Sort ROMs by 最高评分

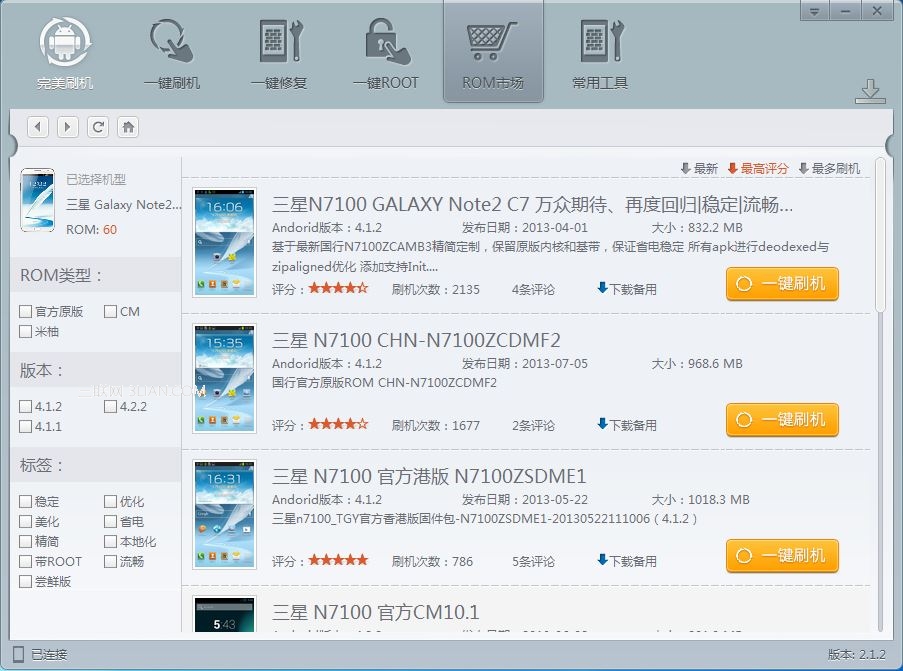coord(758,169)
